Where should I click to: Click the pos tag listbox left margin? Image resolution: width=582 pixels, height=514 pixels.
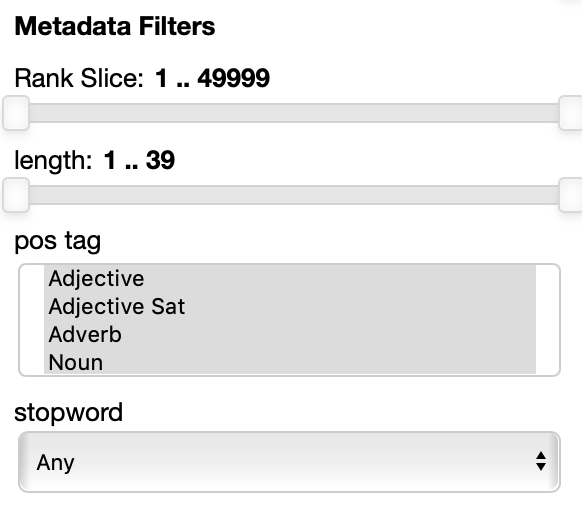coord(32,320)
